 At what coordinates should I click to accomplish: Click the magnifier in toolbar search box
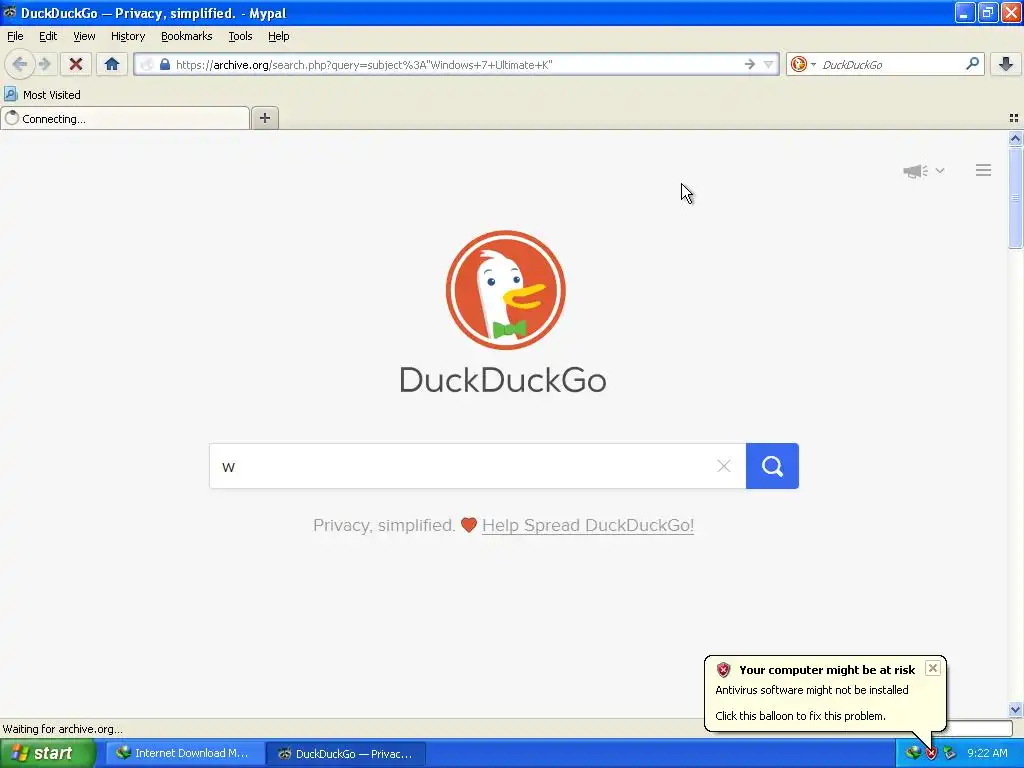972,64
